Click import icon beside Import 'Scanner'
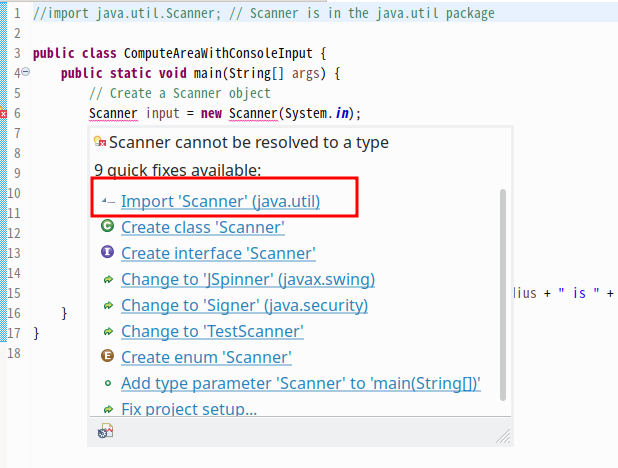The width and height of the screenshot is (618, 468). 107,201
